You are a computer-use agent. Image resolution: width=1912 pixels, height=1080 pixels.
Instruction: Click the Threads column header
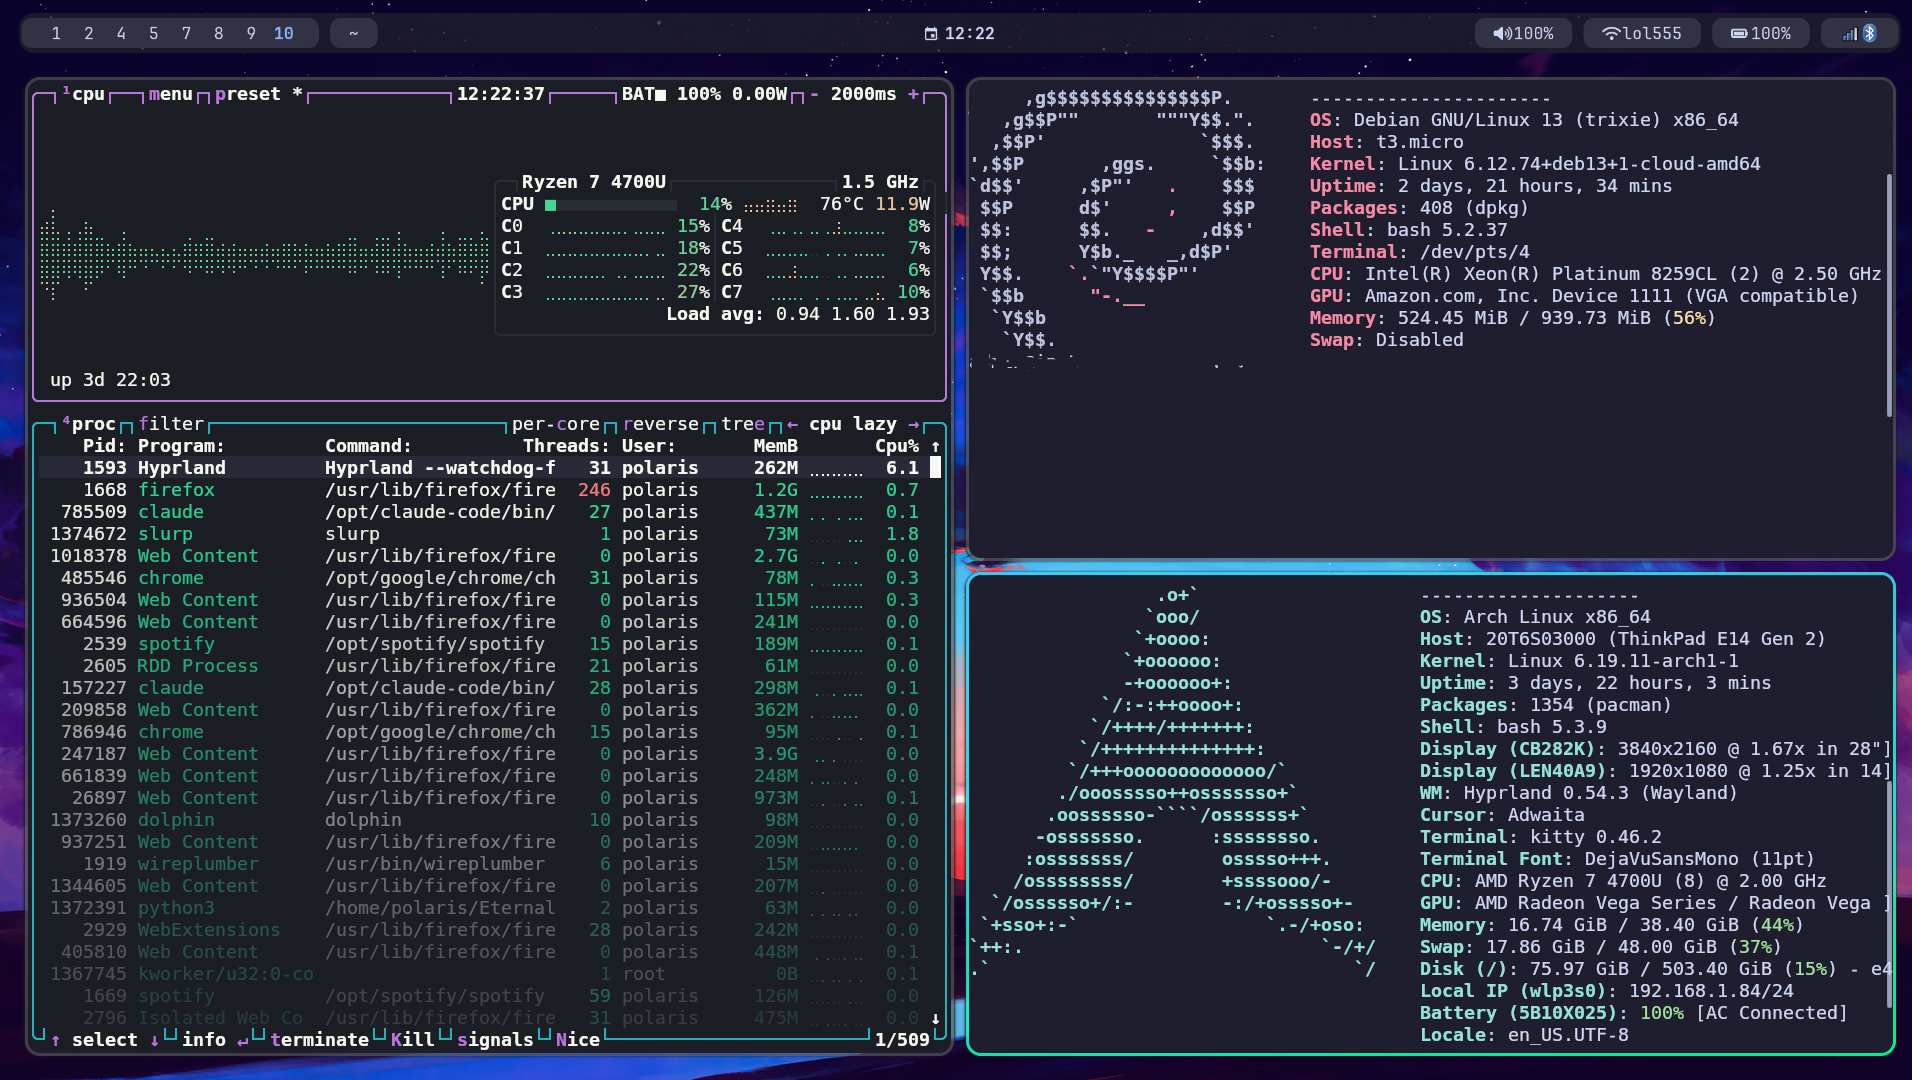tap(566, 446)
